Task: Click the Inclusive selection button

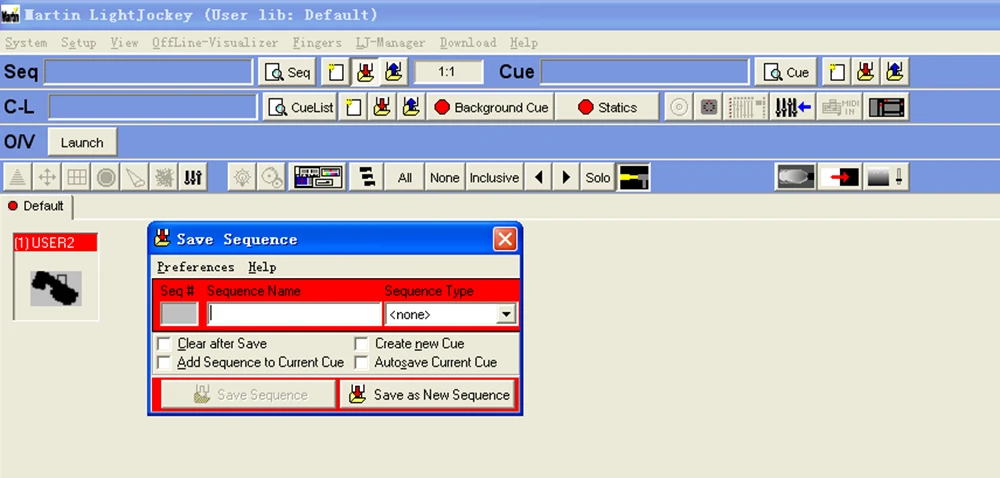Action: 494,177
